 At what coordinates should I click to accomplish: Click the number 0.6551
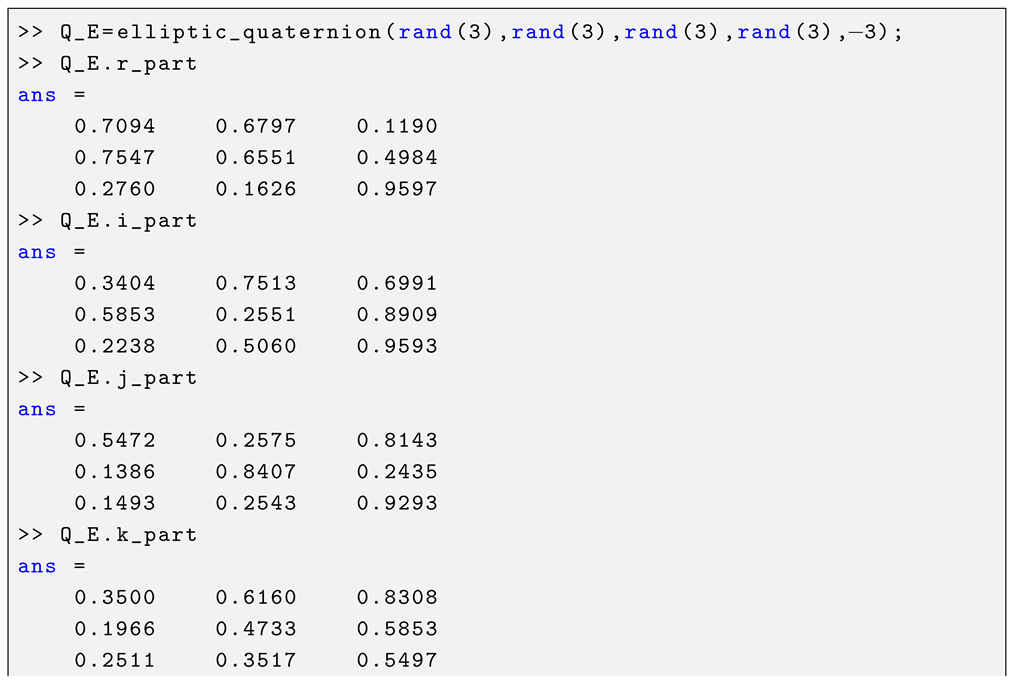256,158
